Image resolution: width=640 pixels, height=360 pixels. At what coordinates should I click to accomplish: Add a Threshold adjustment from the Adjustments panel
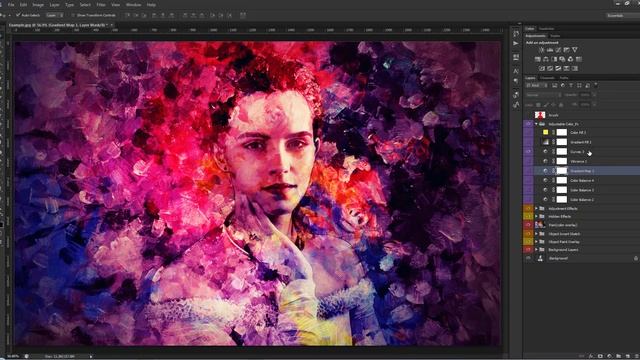pos(558,68)
